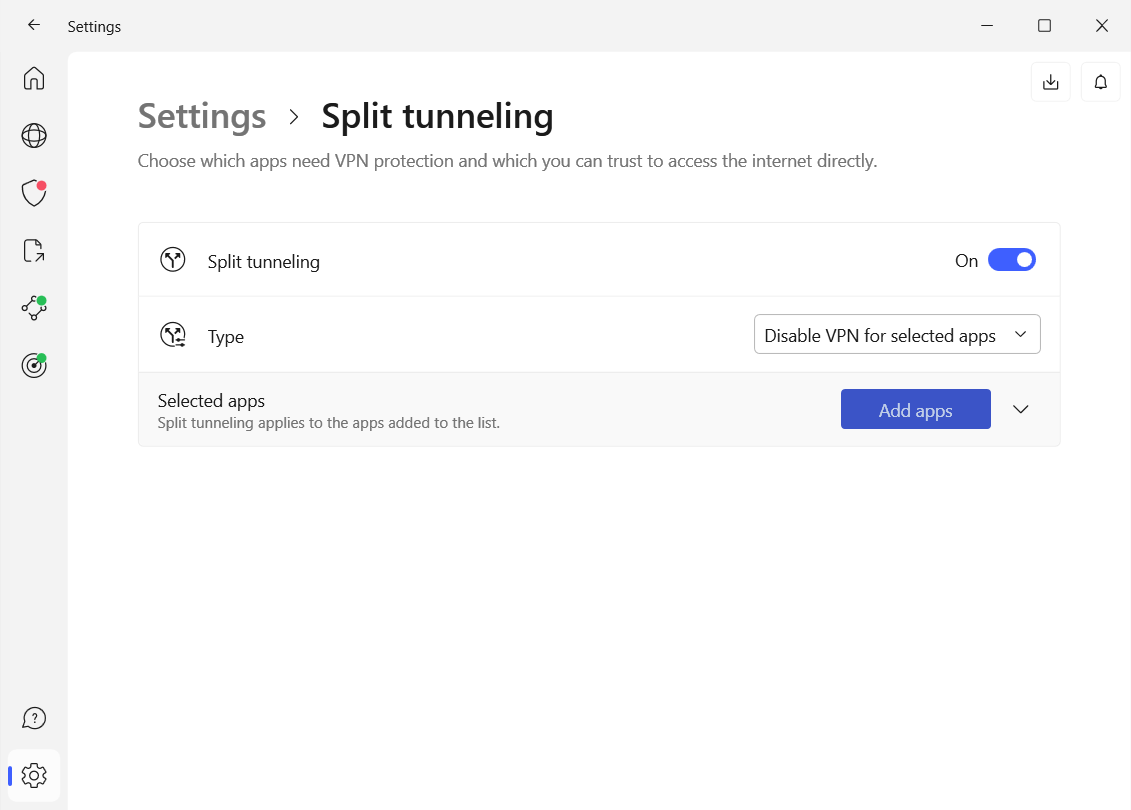Maximize the Settings window

[1044, 26]
